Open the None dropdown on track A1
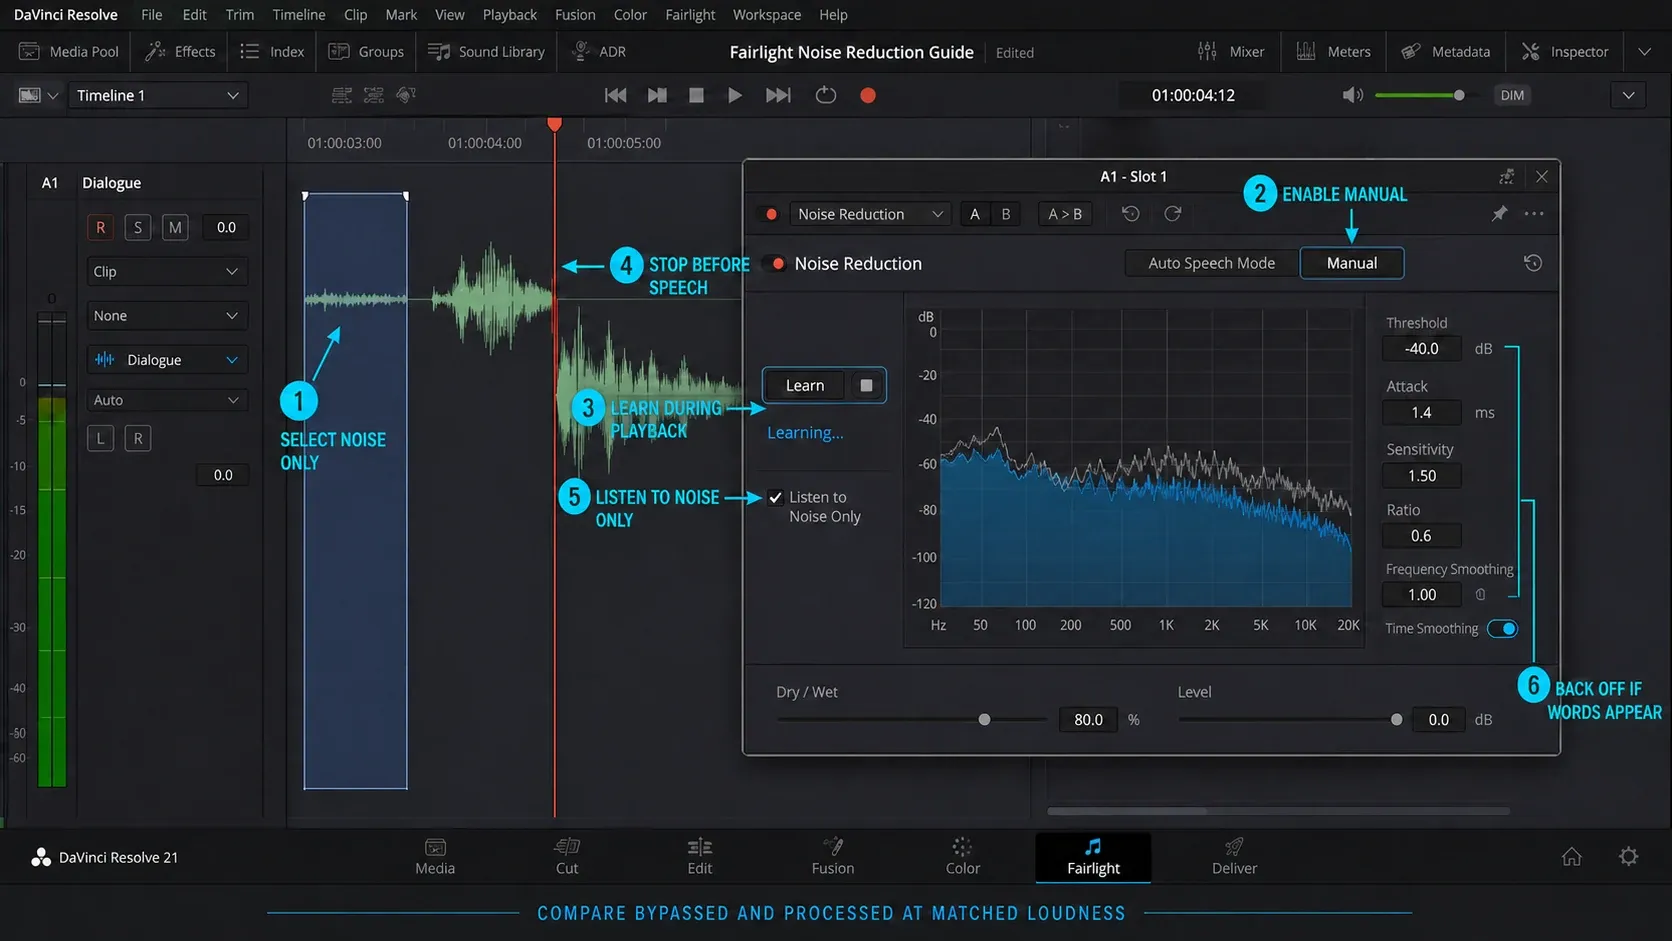Image resolution: width=1672 pixels, height=941 pixels. click(166, 316)
